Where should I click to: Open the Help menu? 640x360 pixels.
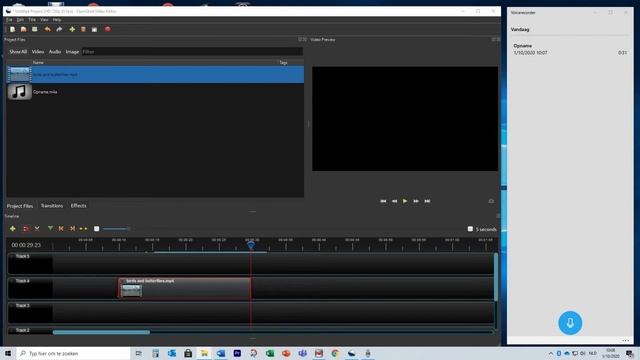point(57,20)
